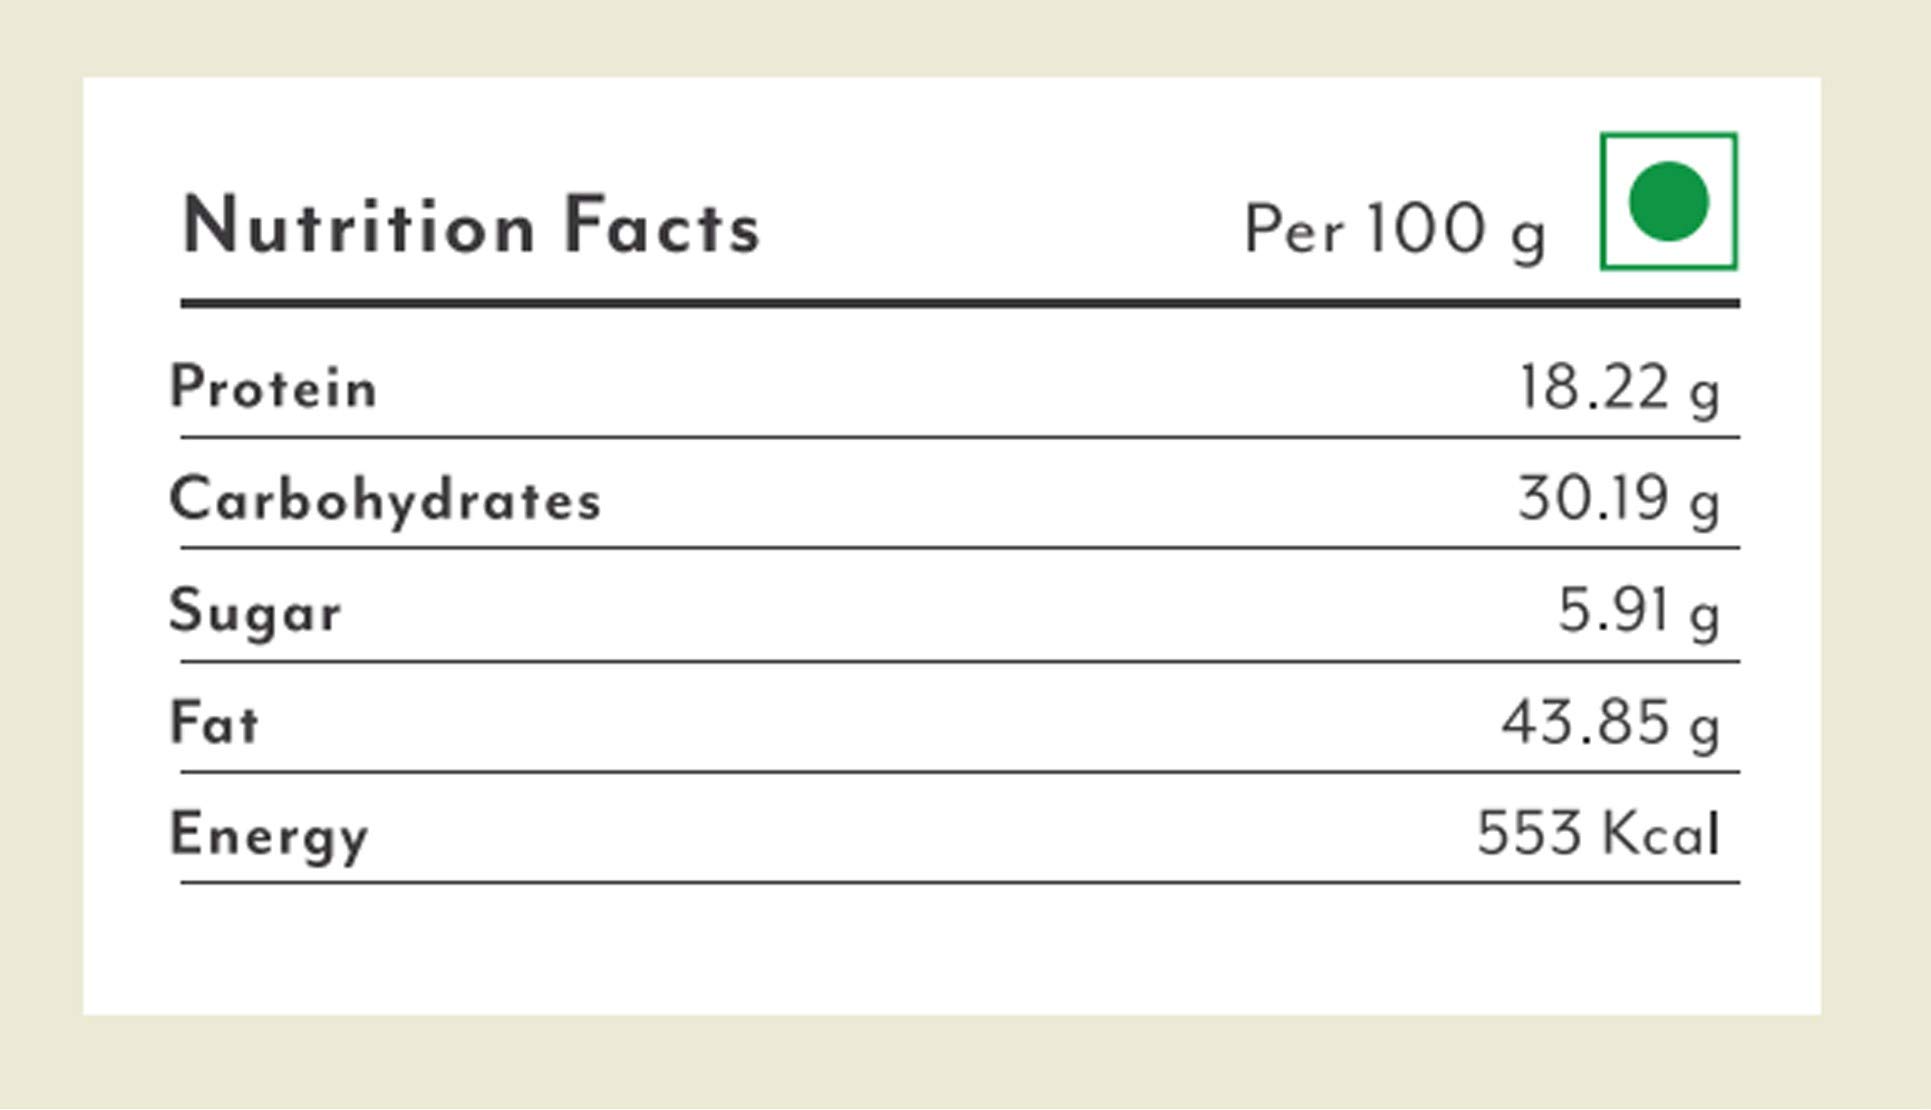Click the Kcal unit text
The height and width of the screenshot is (1110, 1931).
[x=1660, y=833]
